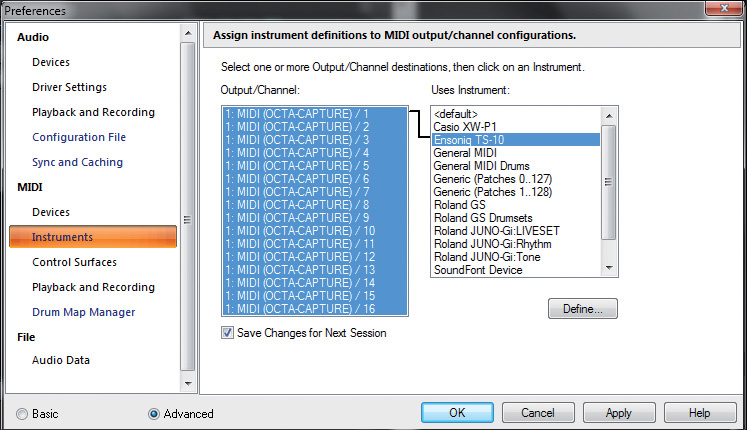Tick Save Changes for Next Session checkbox

(x=227, y=333)
